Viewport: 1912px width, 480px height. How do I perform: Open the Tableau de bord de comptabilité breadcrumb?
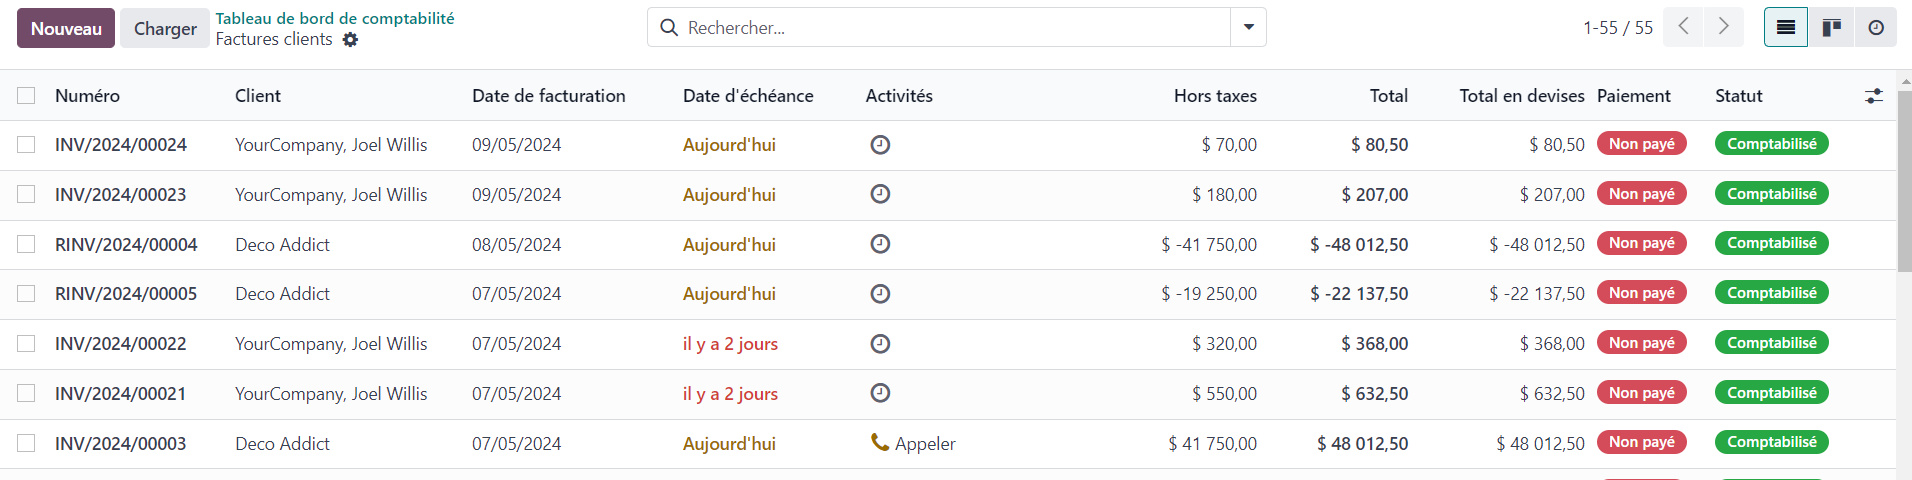pos(335,18)
